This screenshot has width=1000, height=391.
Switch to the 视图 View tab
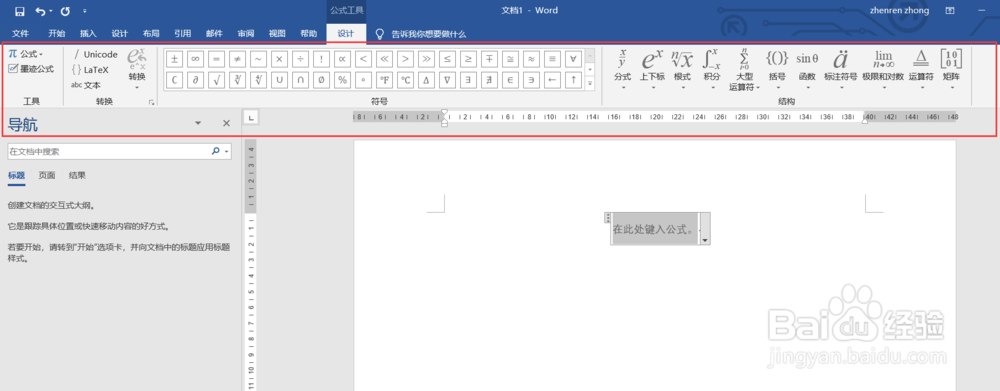click(277, 34)
